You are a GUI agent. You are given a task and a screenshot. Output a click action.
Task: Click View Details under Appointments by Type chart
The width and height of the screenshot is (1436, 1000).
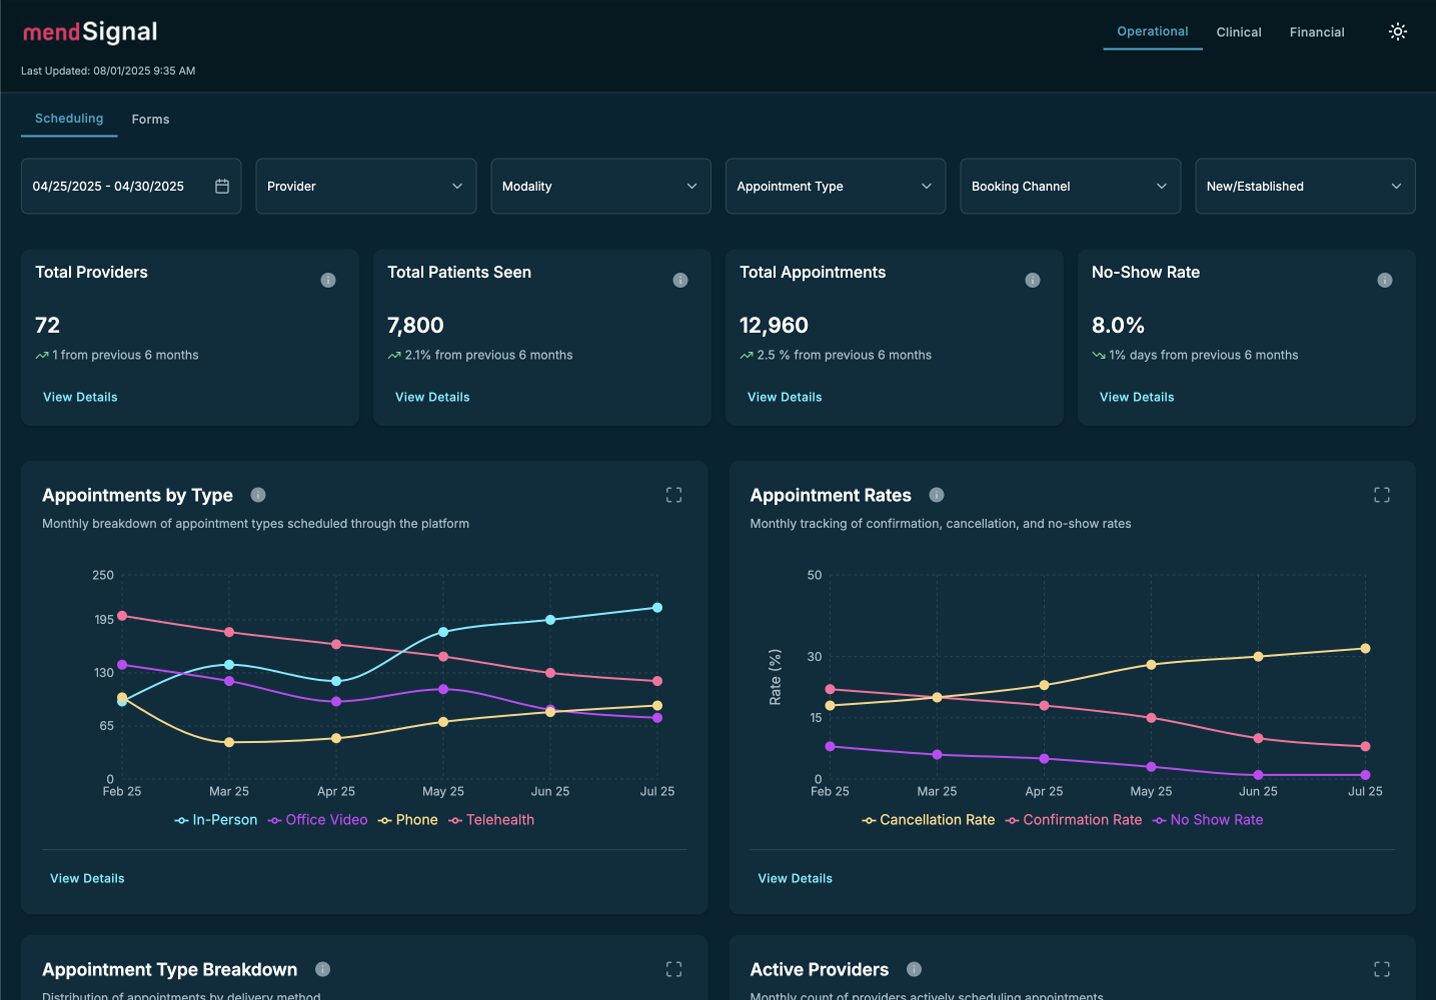87,878
